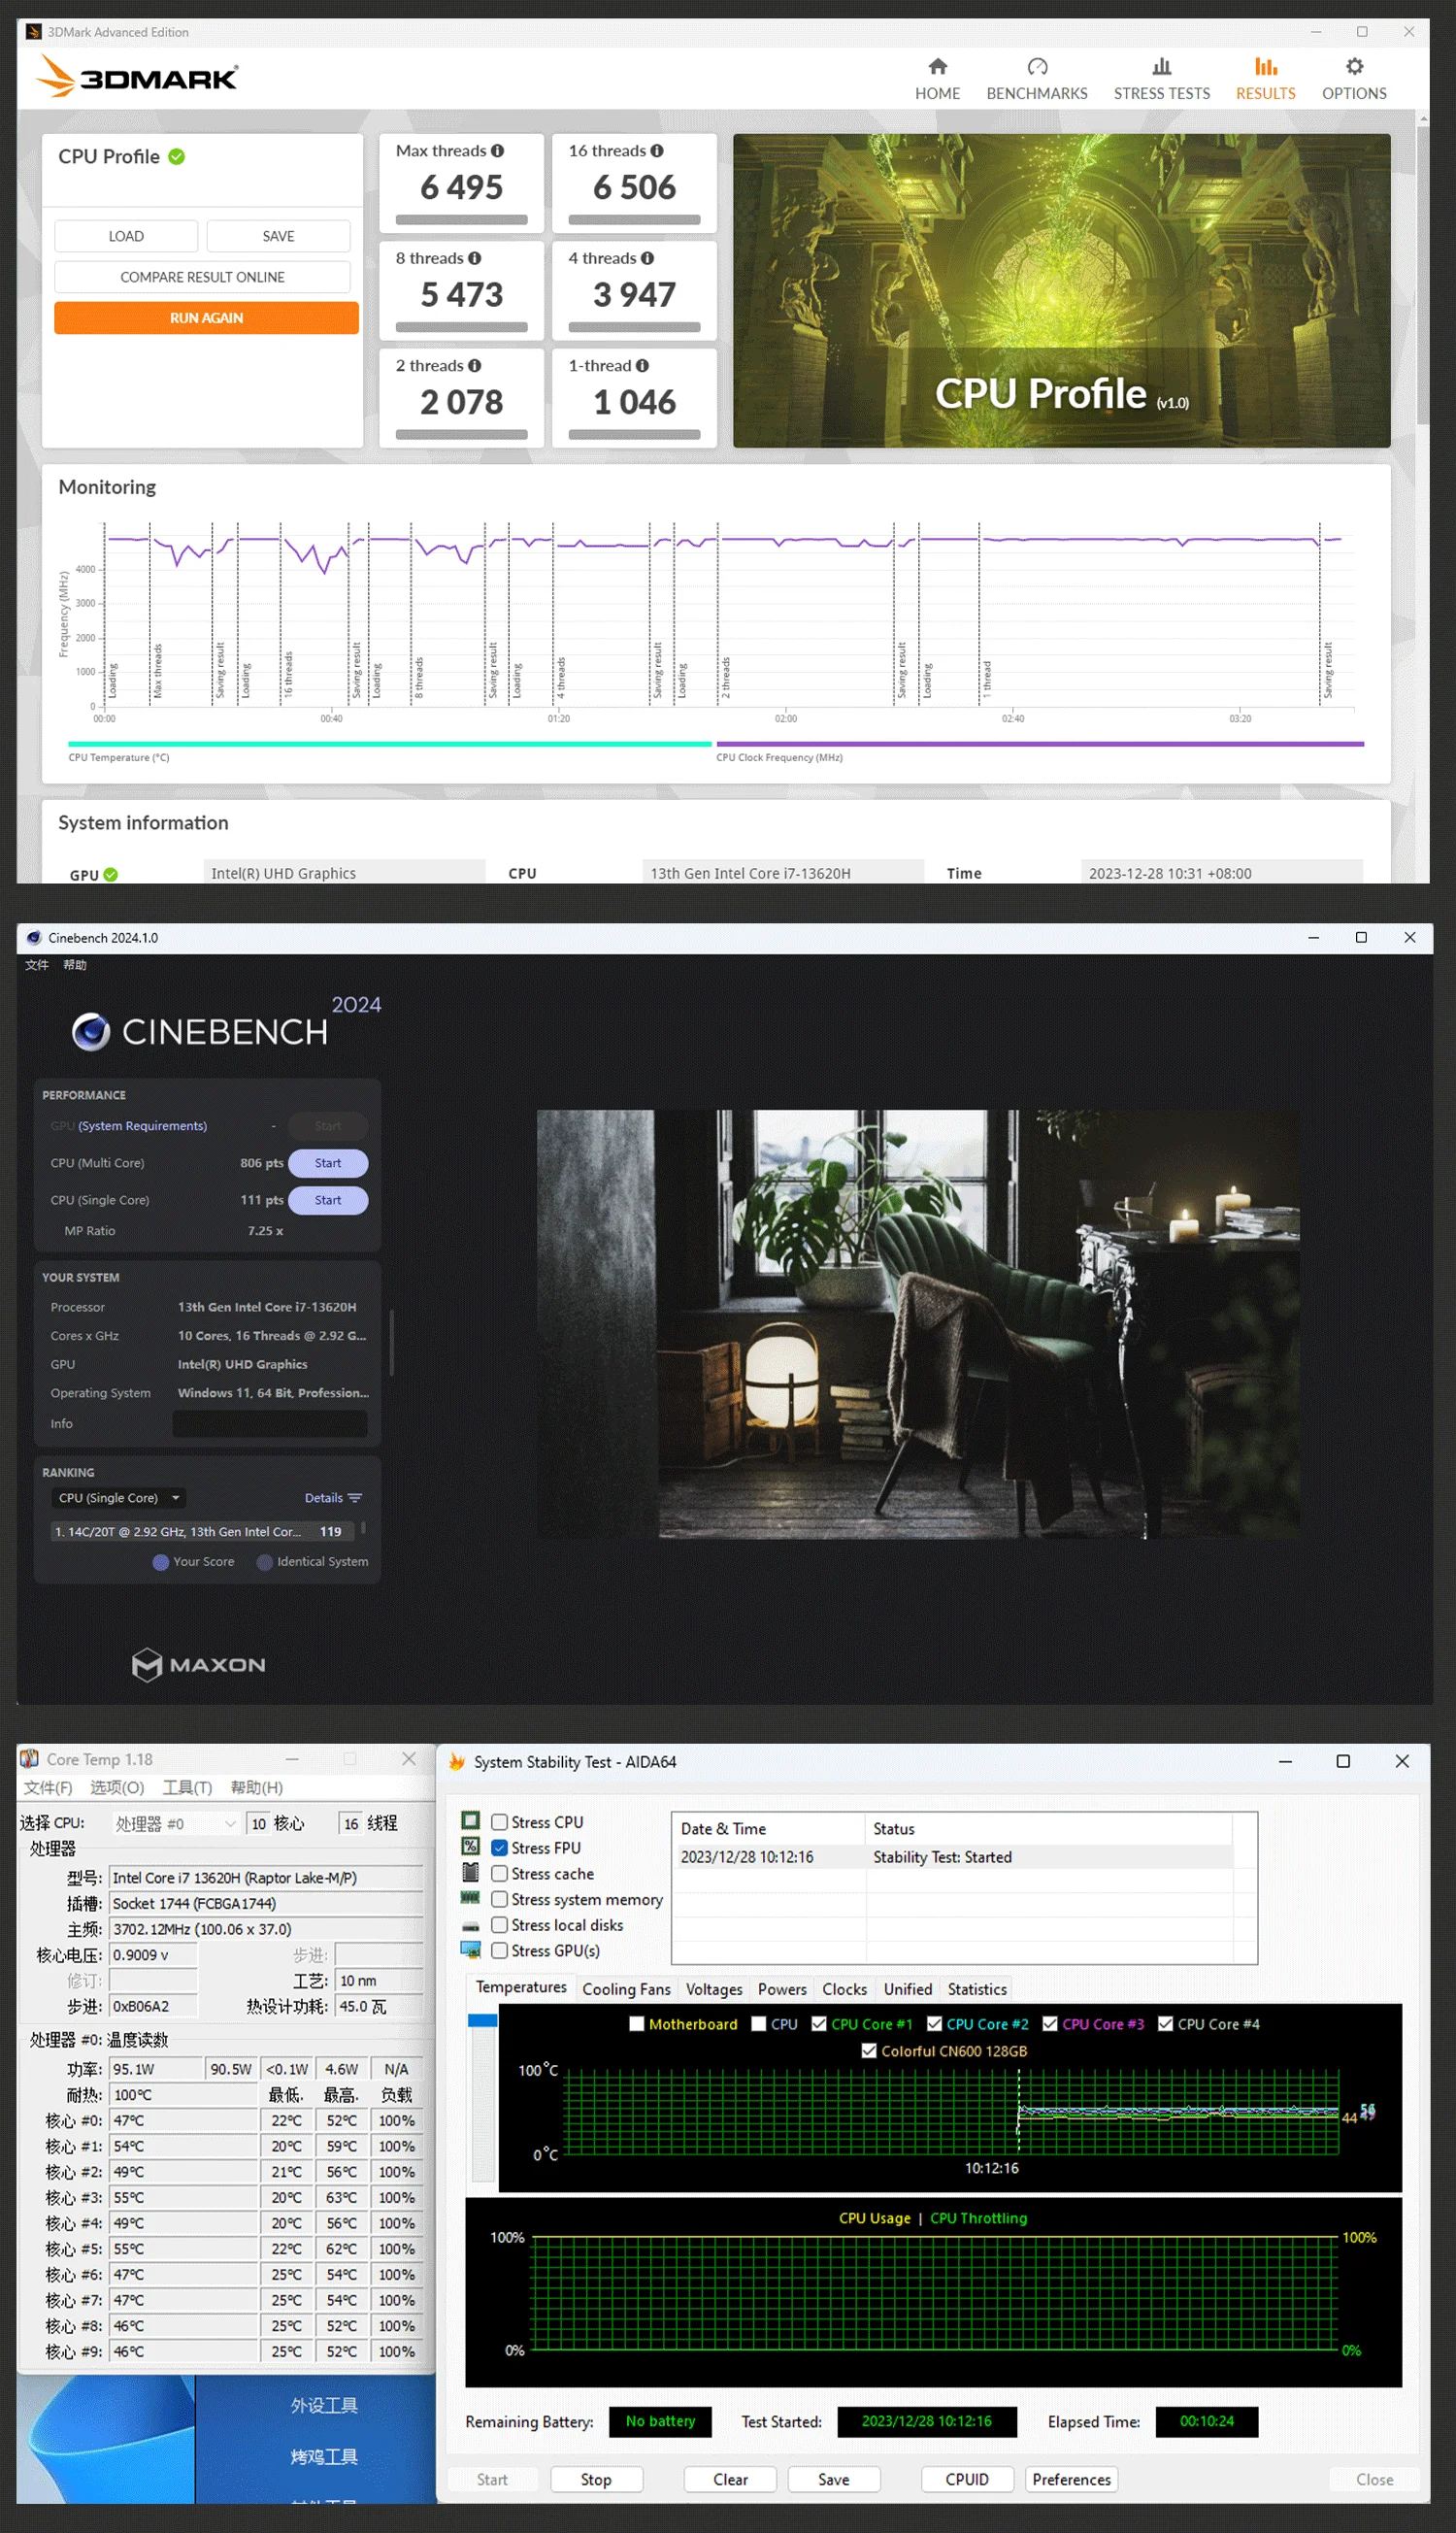
Task: Open the Core Temp options menu
Action: (x=117, y=1787)
